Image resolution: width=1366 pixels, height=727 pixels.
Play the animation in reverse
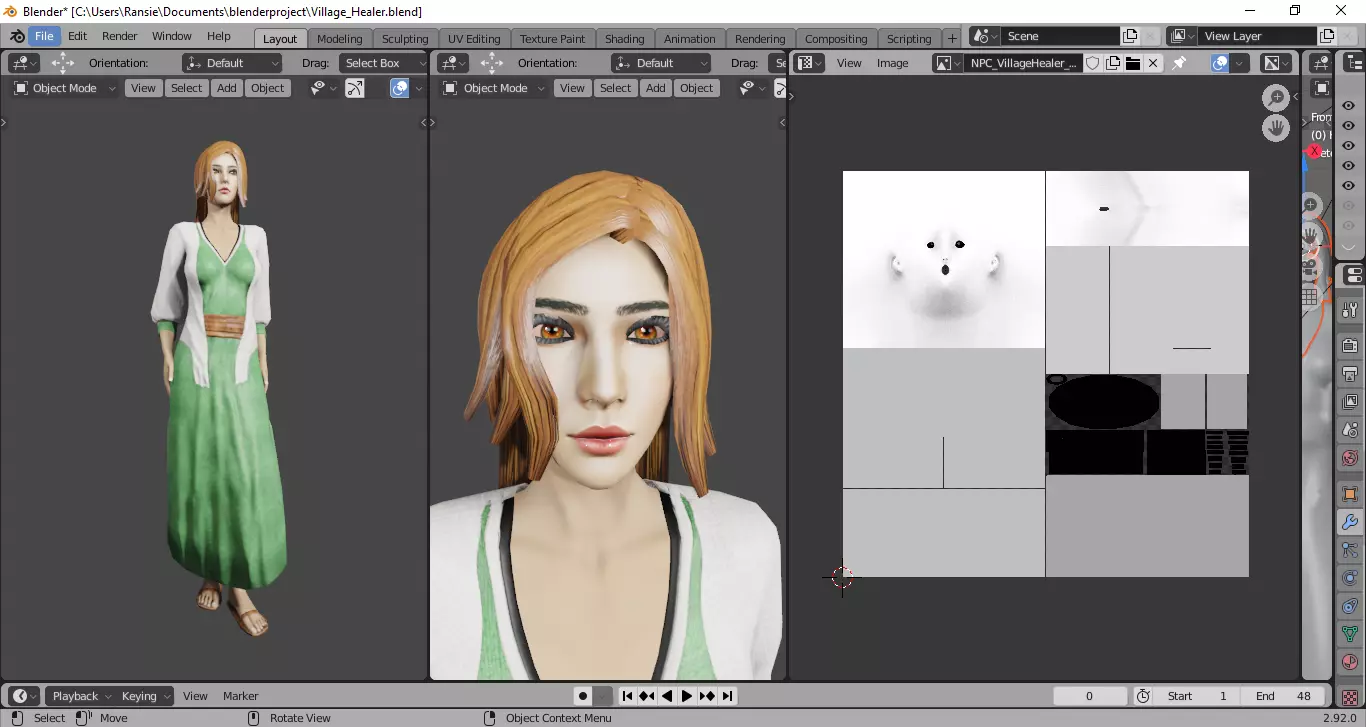point(667,696)
